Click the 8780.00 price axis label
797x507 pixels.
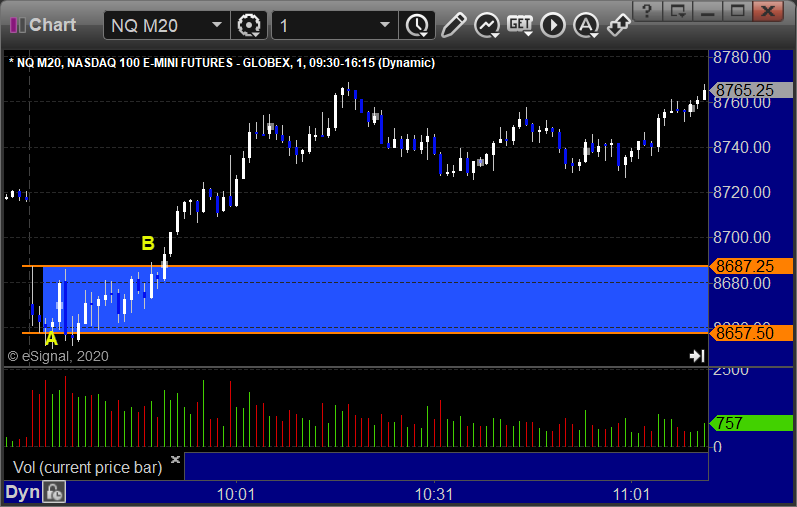742,57
